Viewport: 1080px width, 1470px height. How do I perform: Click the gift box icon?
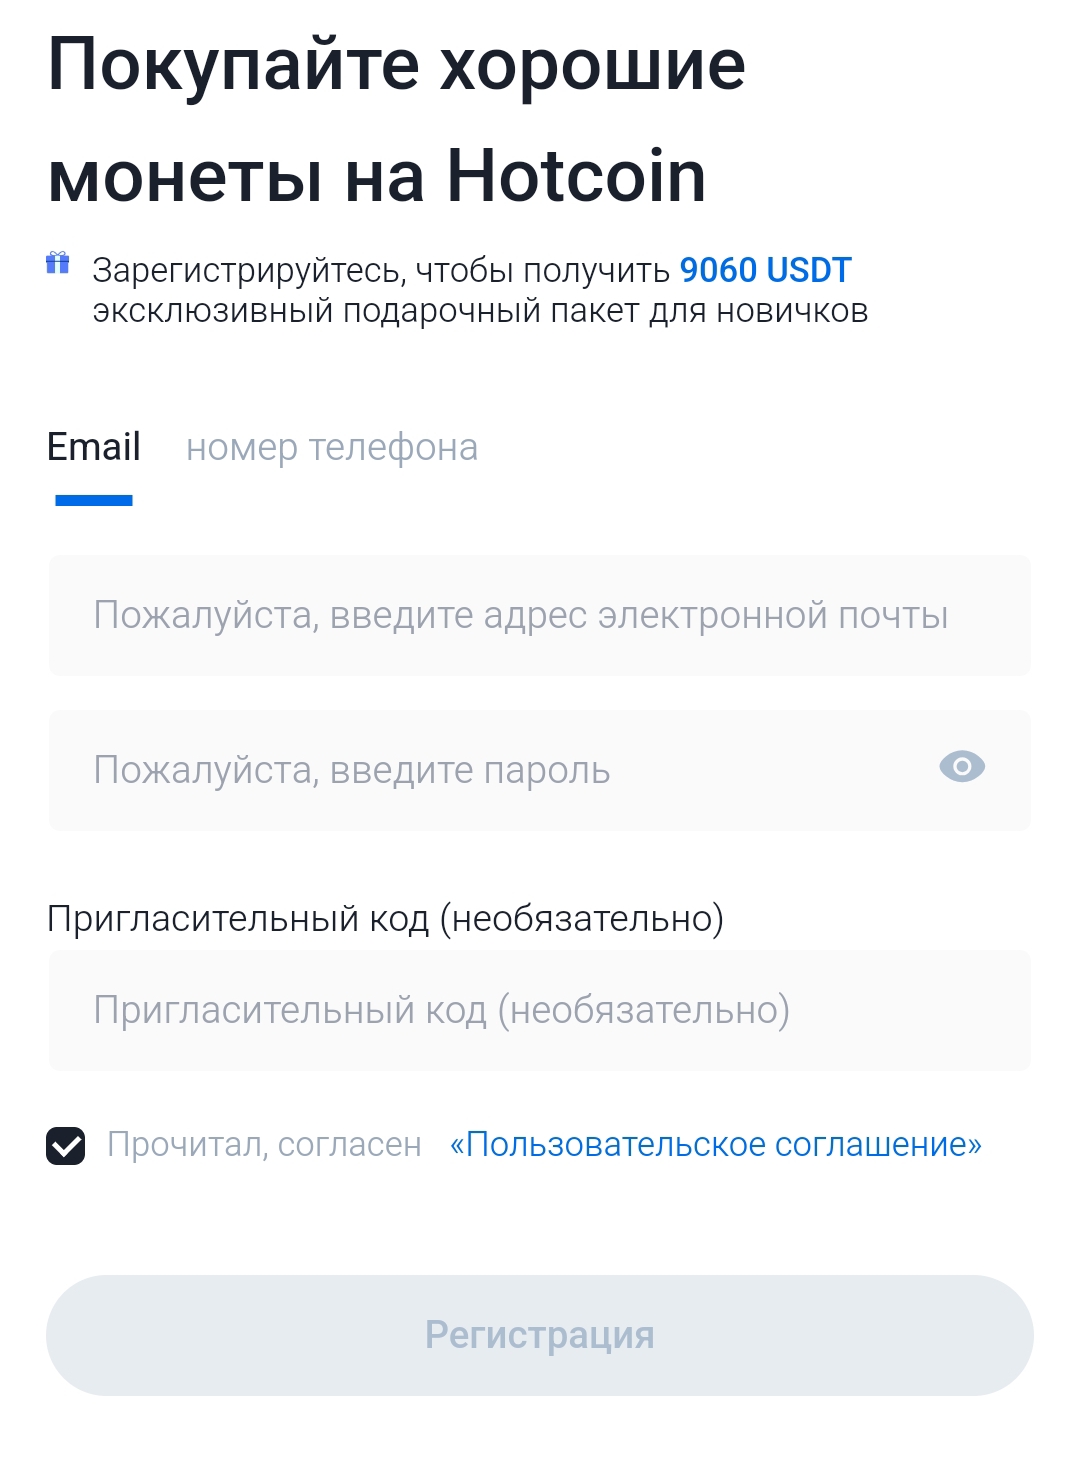(58, 263)
